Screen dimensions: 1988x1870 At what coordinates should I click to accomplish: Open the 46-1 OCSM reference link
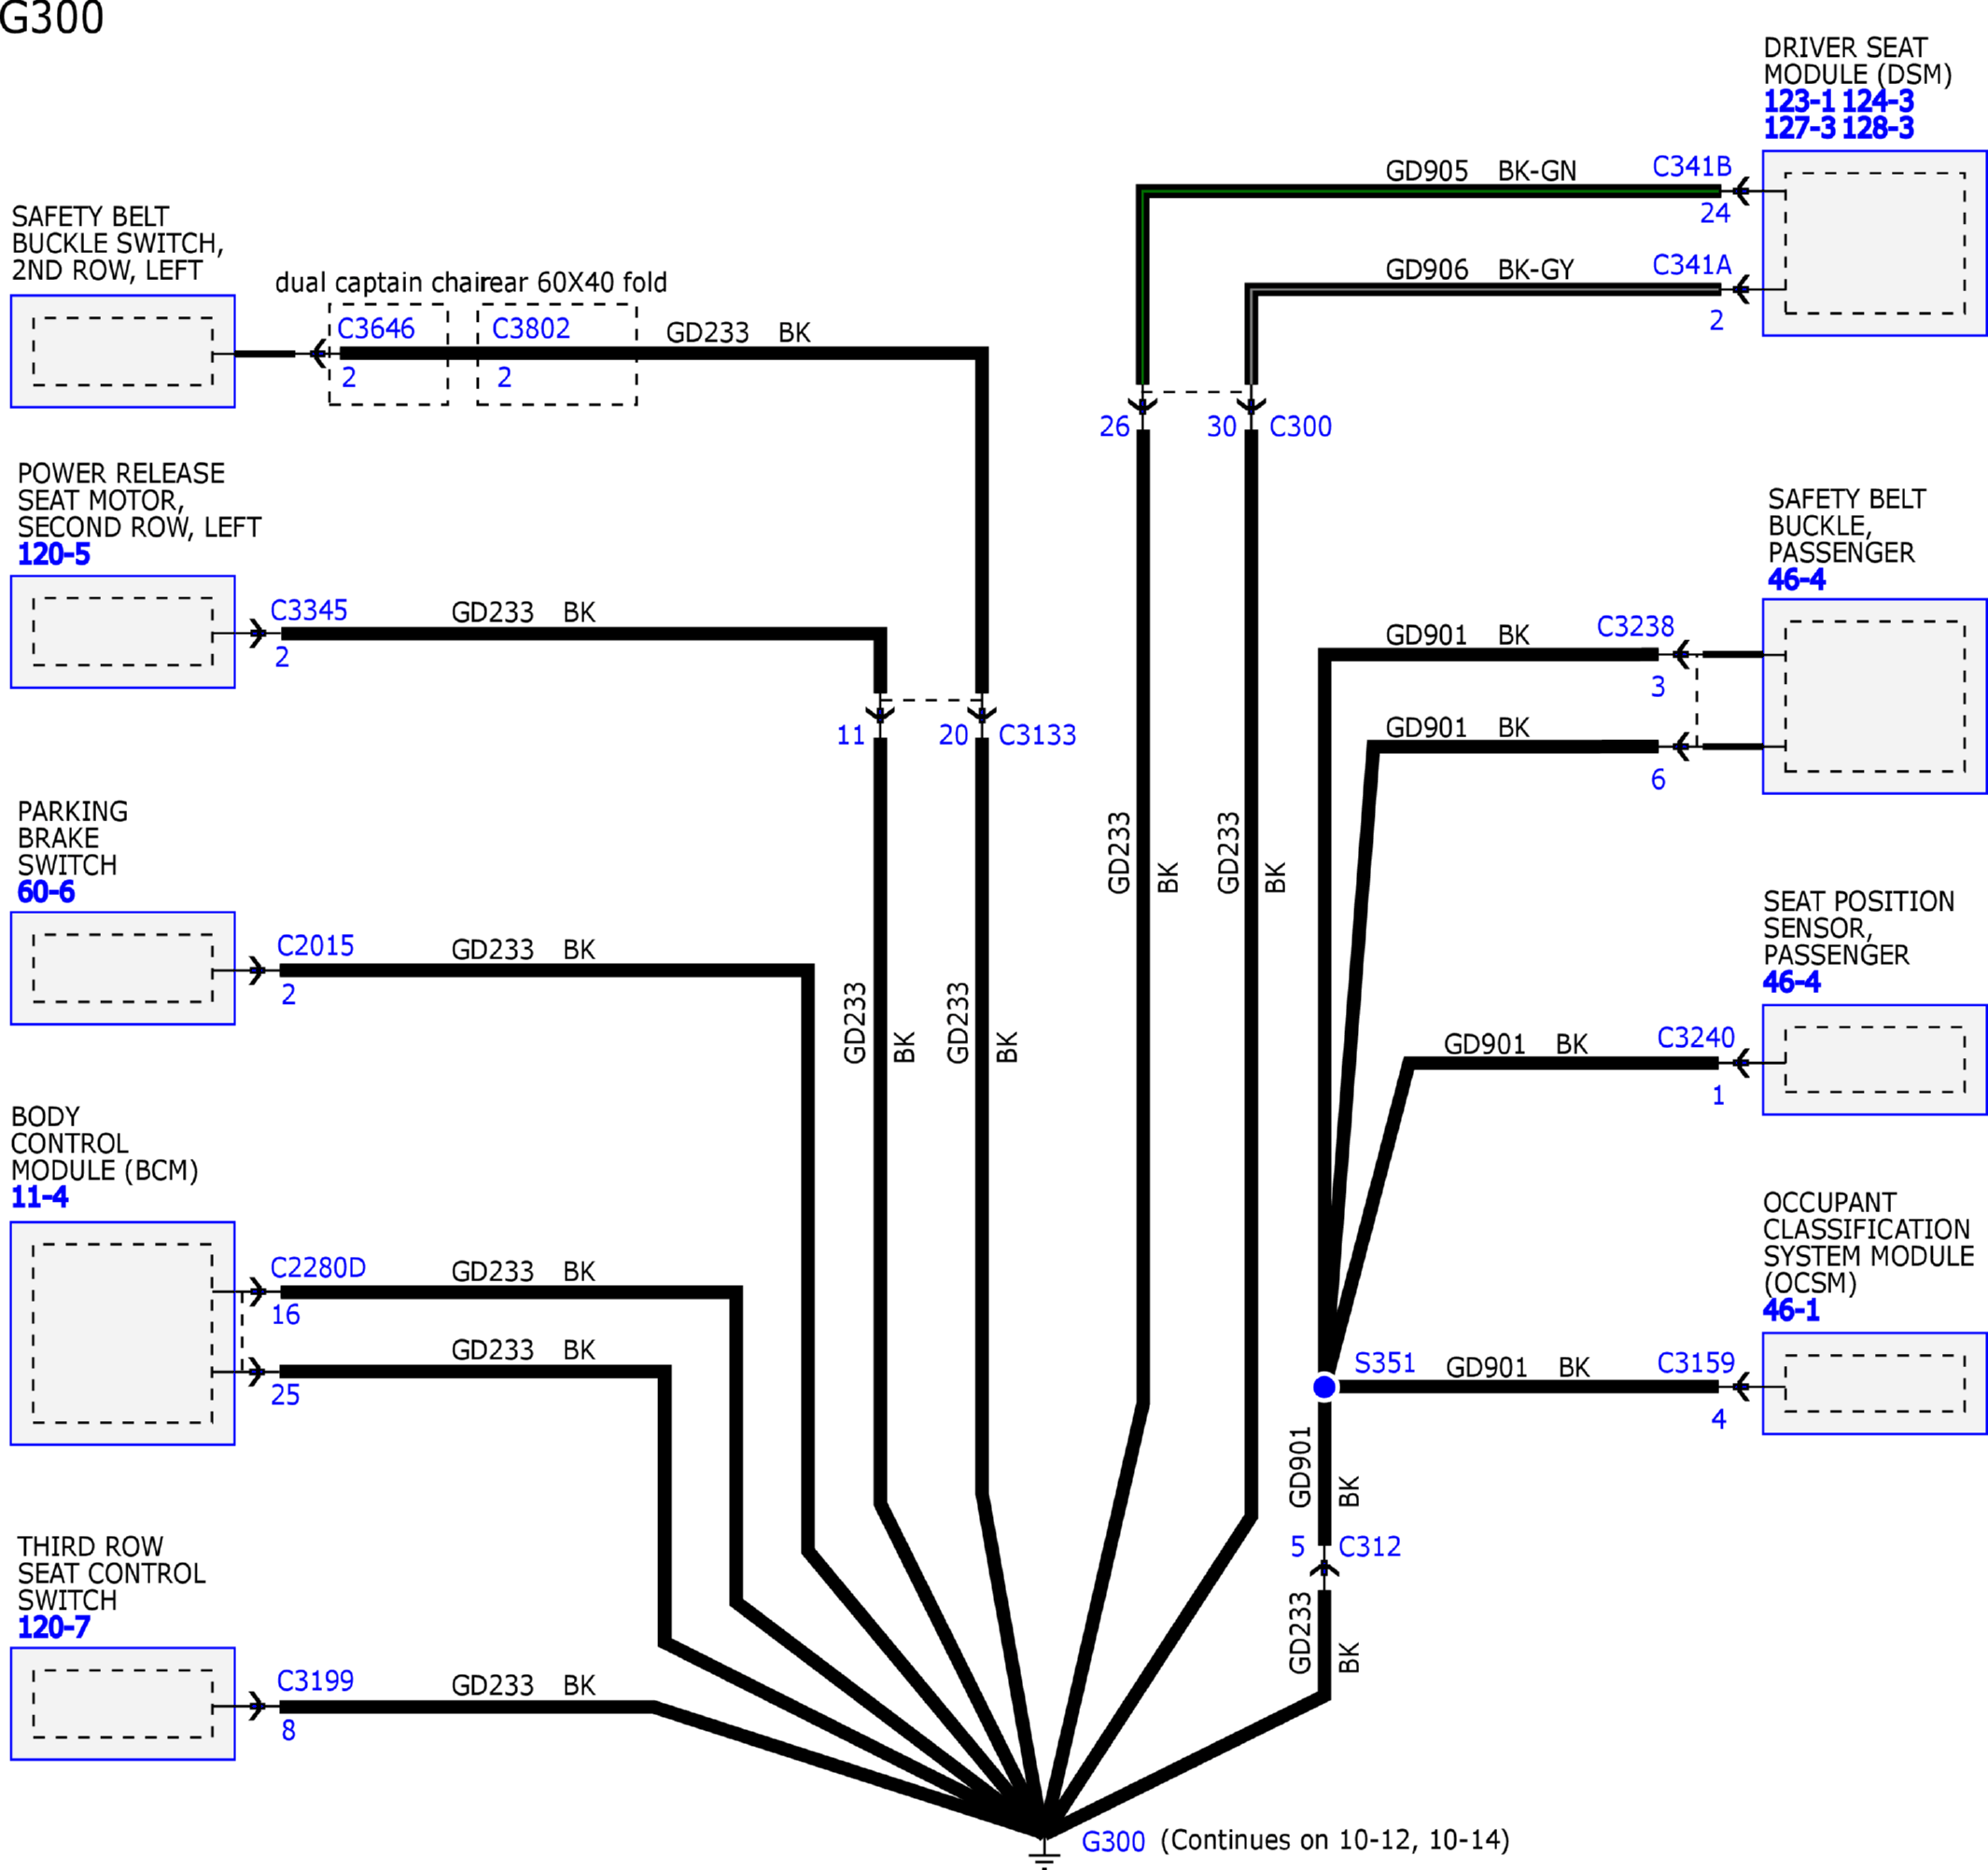tap(1791, 1310)
